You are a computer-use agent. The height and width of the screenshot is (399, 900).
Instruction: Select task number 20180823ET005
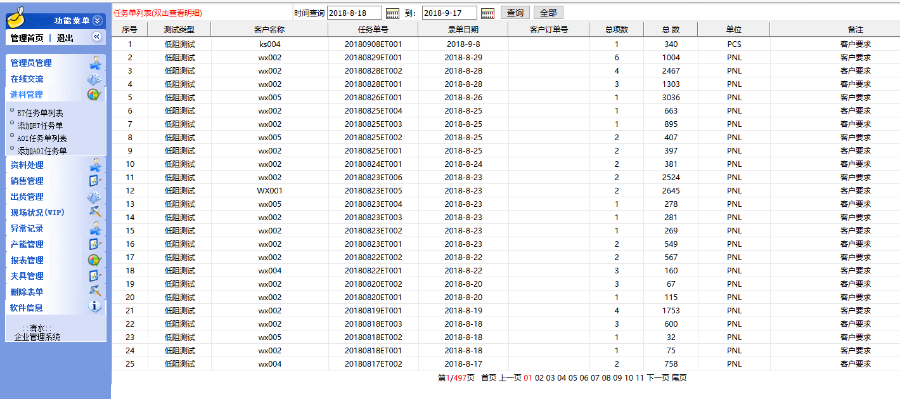pos(373,191)
